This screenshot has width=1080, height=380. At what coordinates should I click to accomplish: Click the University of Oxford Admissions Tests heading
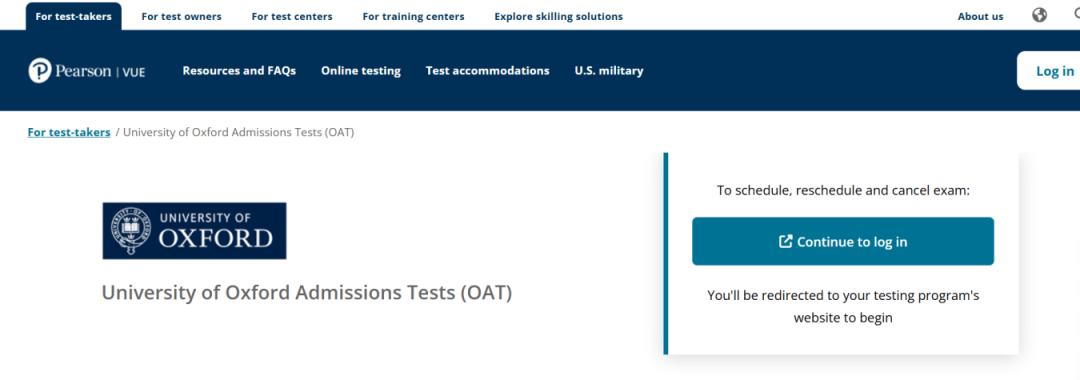(307, 292)
